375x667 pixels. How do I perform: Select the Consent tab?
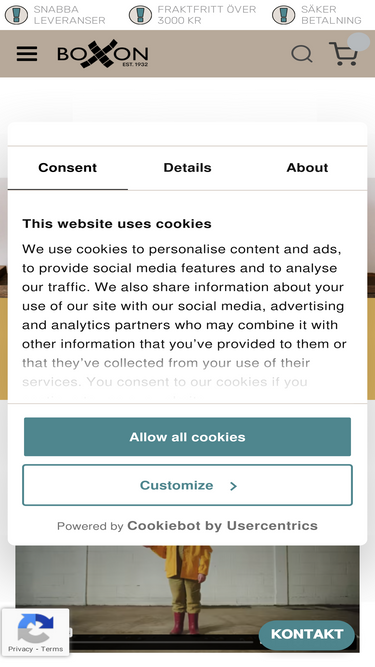click(68, 168)
